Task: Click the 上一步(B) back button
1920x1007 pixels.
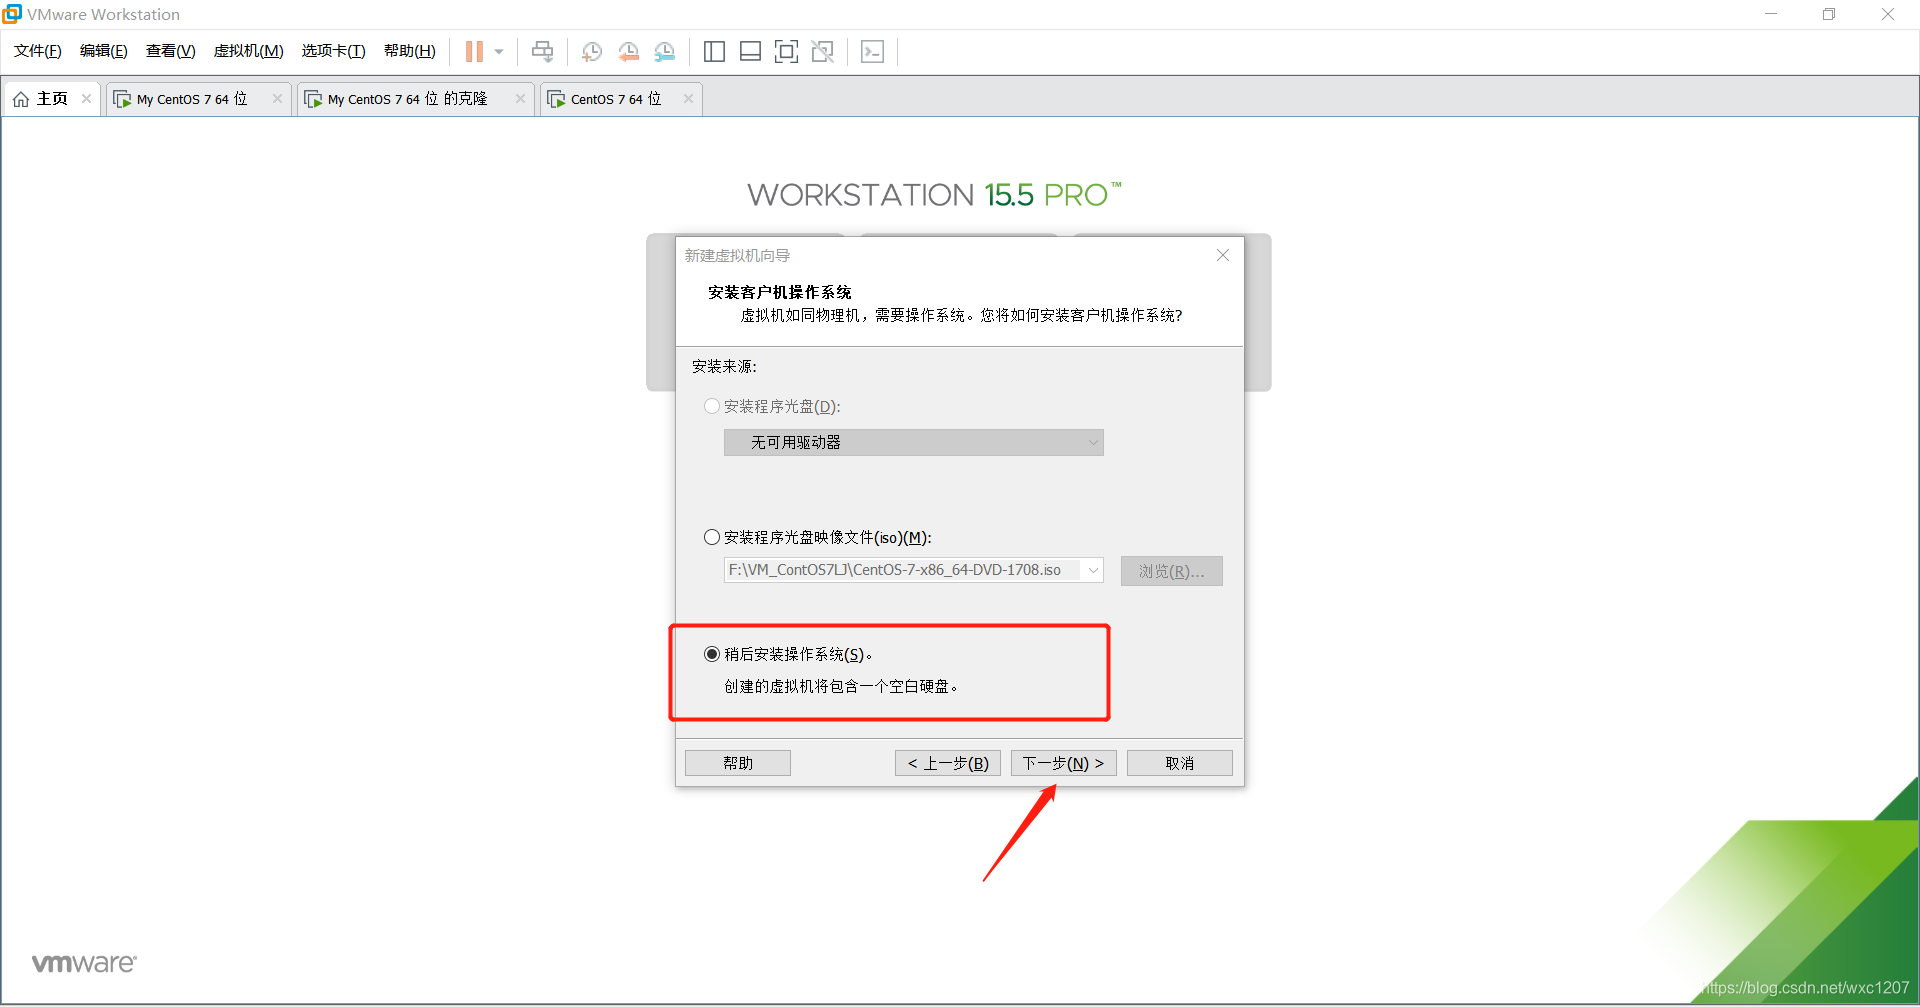Action: point(948,763)
